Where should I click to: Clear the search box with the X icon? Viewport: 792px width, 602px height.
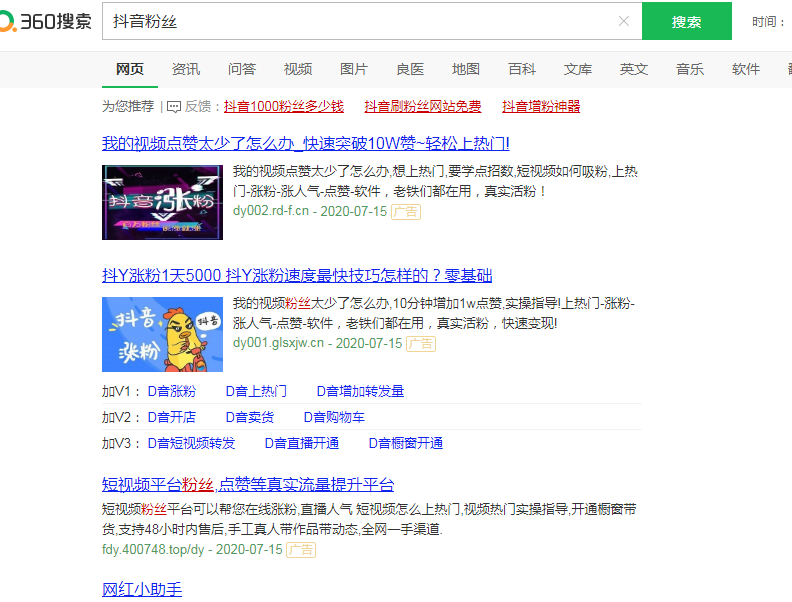pyautogui.click(x=624, y=21)
